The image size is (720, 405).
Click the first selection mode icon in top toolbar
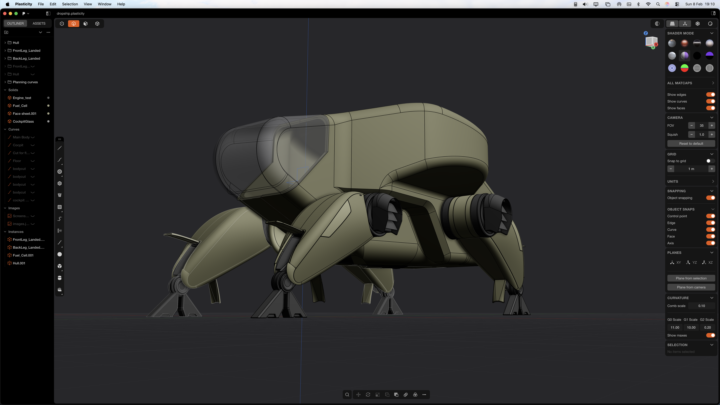click(x=62, y=23)
